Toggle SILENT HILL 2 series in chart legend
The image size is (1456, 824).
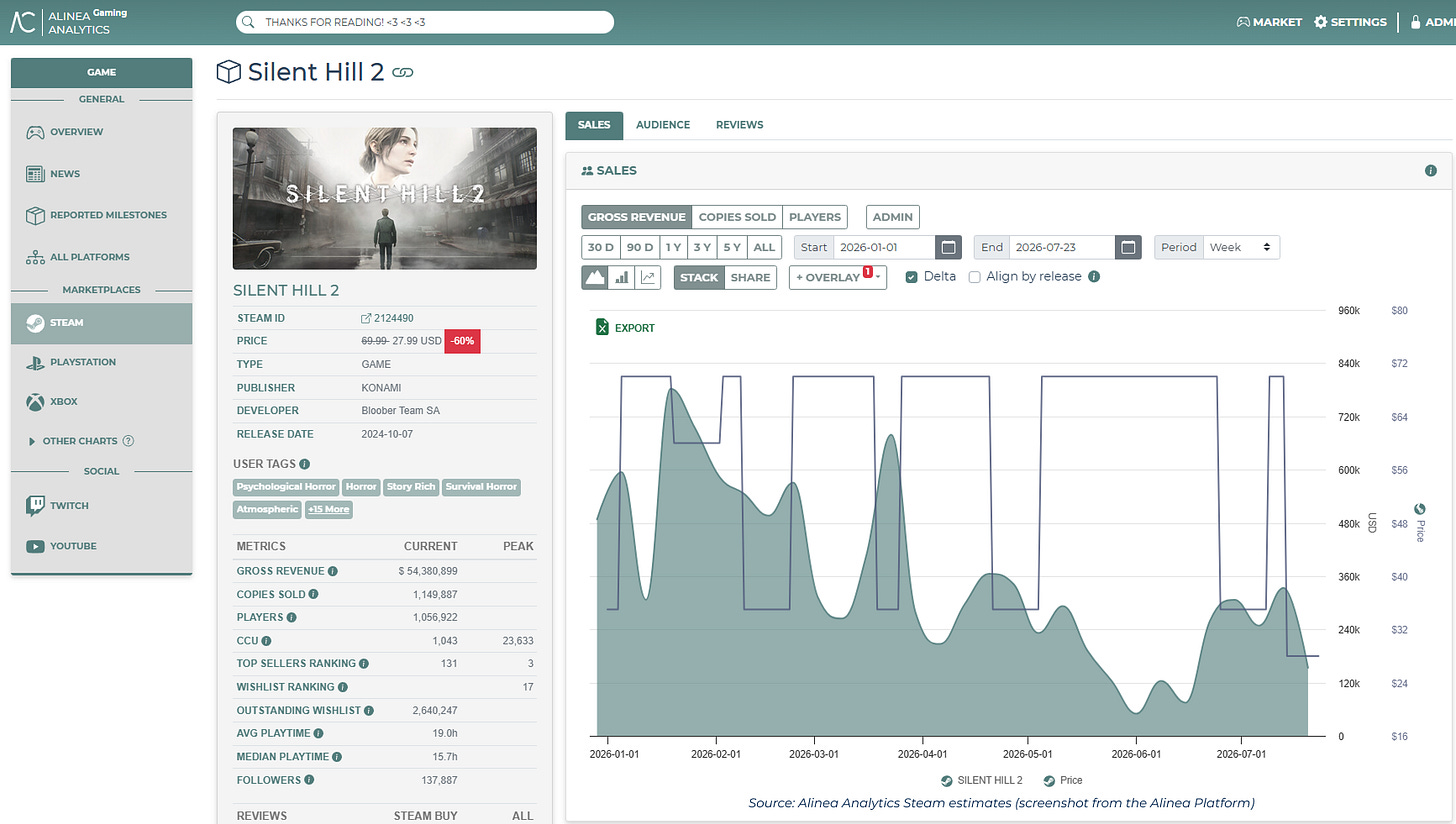pyautogui.click(x=982, y=780)
